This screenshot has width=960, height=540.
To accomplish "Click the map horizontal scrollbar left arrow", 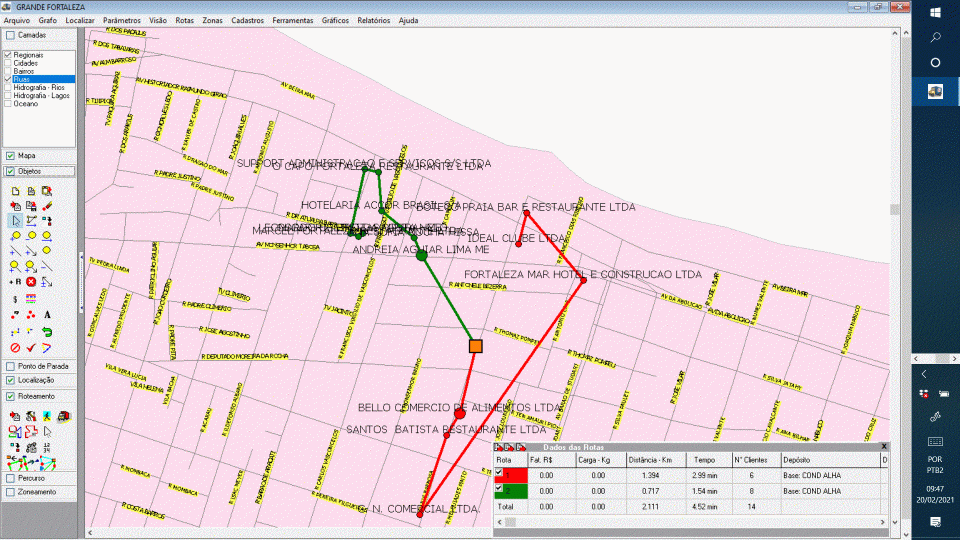I will pyautogui.click(x=90, y=533).
